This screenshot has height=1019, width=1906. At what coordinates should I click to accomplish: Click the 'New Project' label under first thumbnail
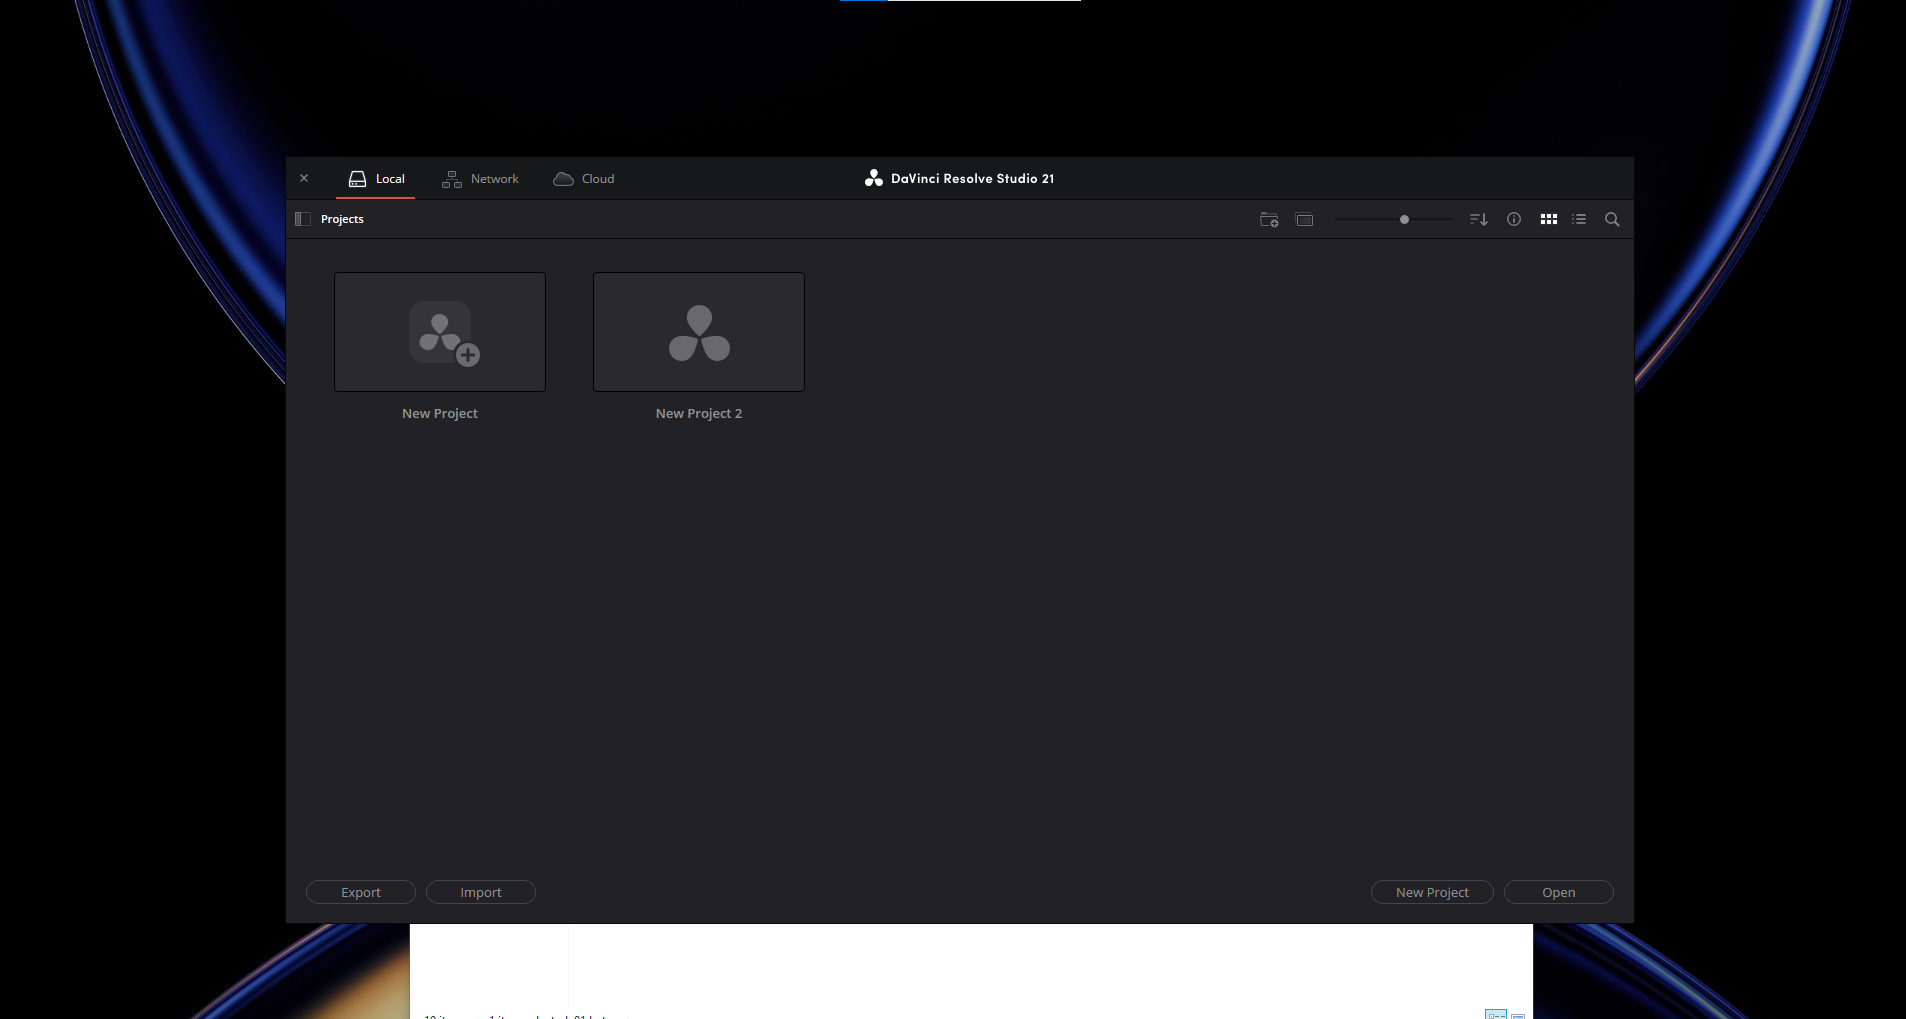(x=440, y=413)
